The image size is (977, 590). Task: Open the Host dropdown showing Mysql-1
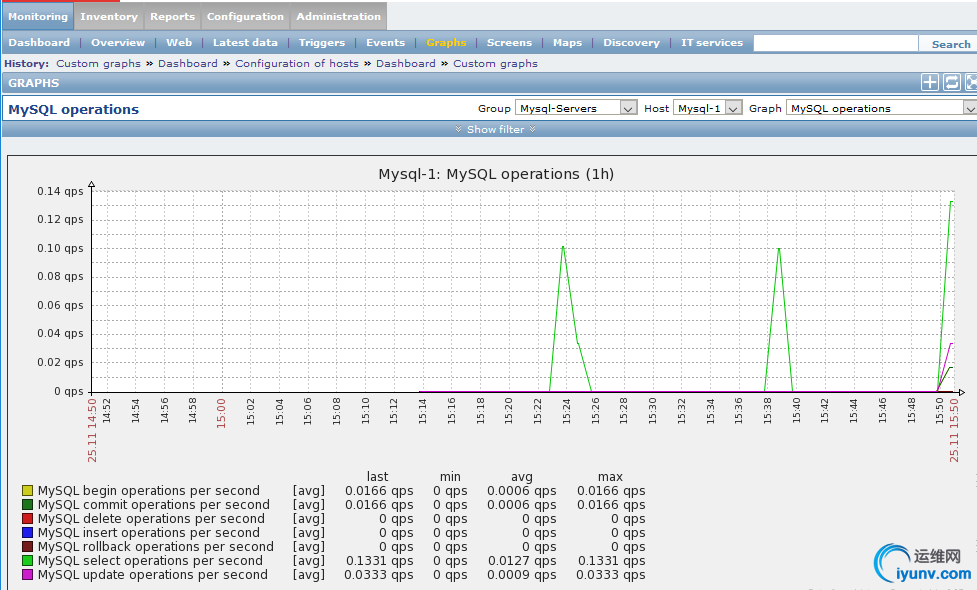click(x=707, y=108)
